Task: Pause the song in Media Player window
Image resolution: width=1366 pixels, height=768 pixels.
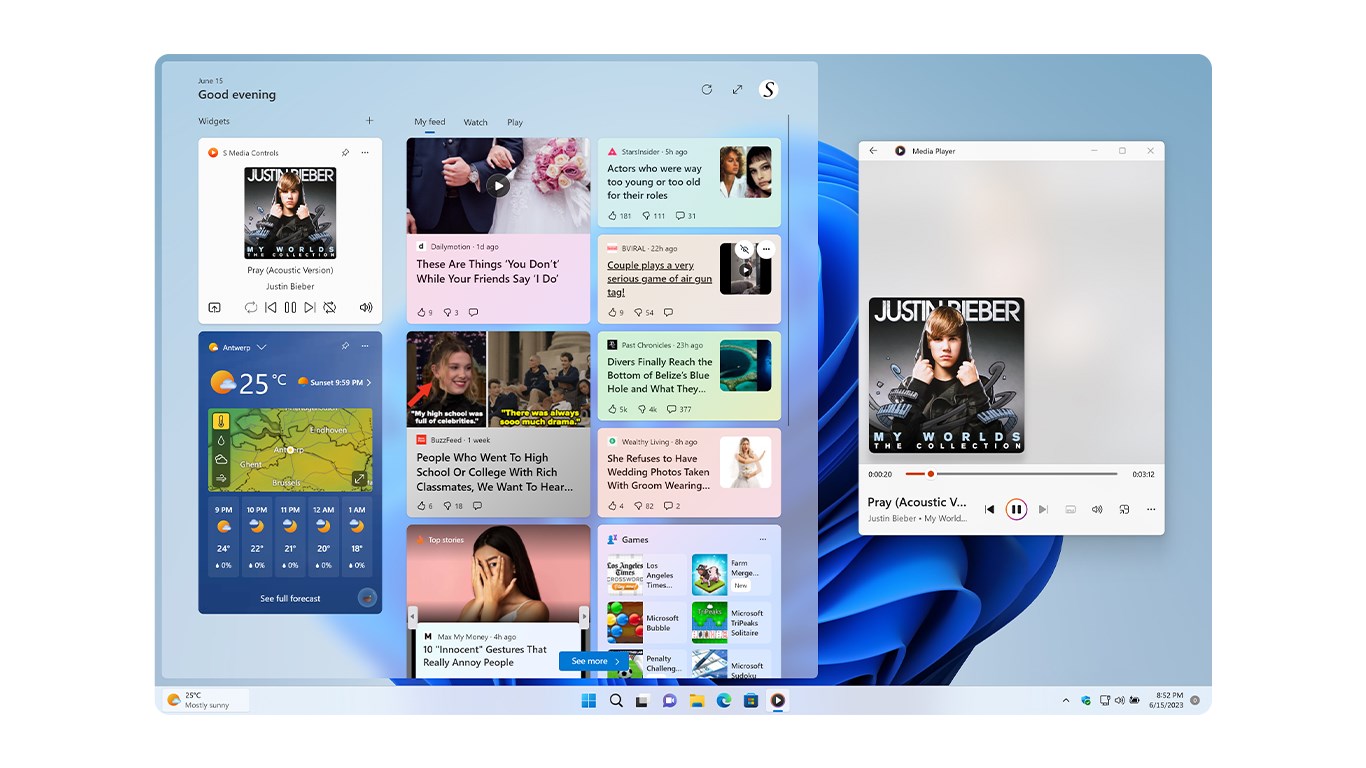Action: 1016,509
